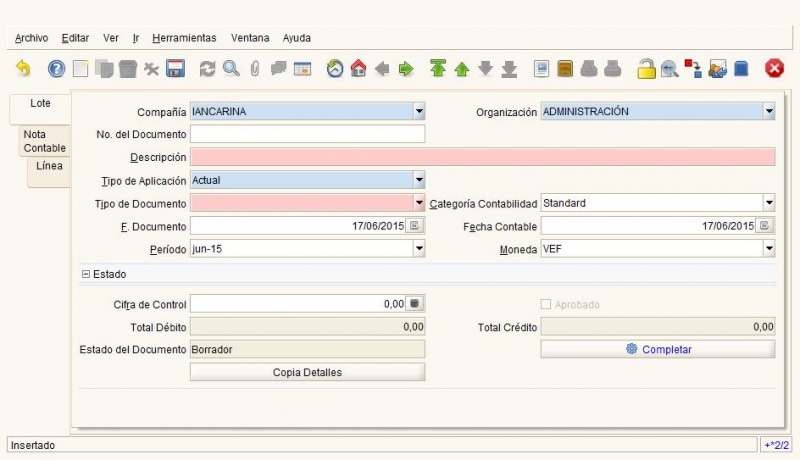800x460 pixels.
Task: Click the red Exit window icon
Action: pos(774,69)
